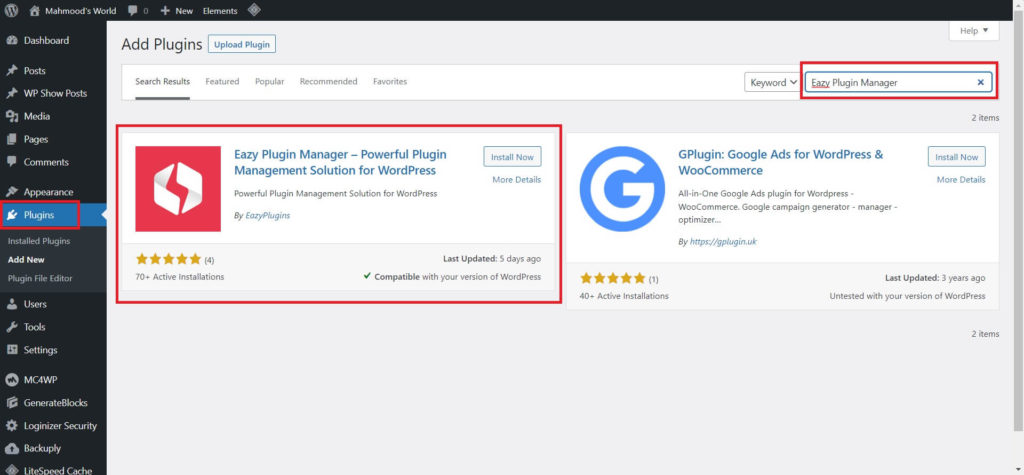
Task: Click the Users person icon
Action: pyautogui.click(x=12, y=304)
